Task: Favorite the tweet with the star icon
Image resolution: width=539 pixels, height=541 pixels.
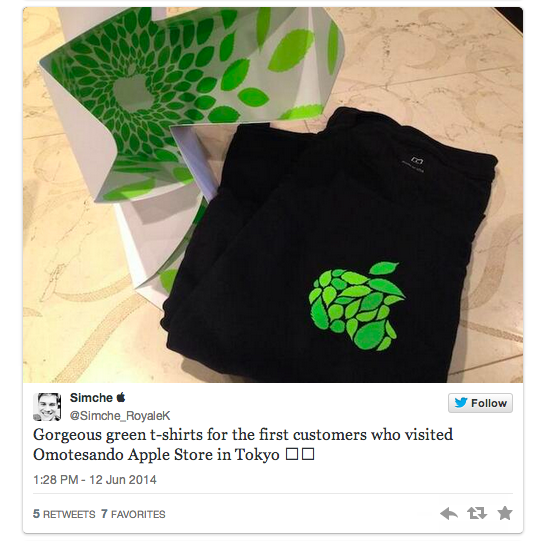Action: pyautogui.click(x=505, y=513)
